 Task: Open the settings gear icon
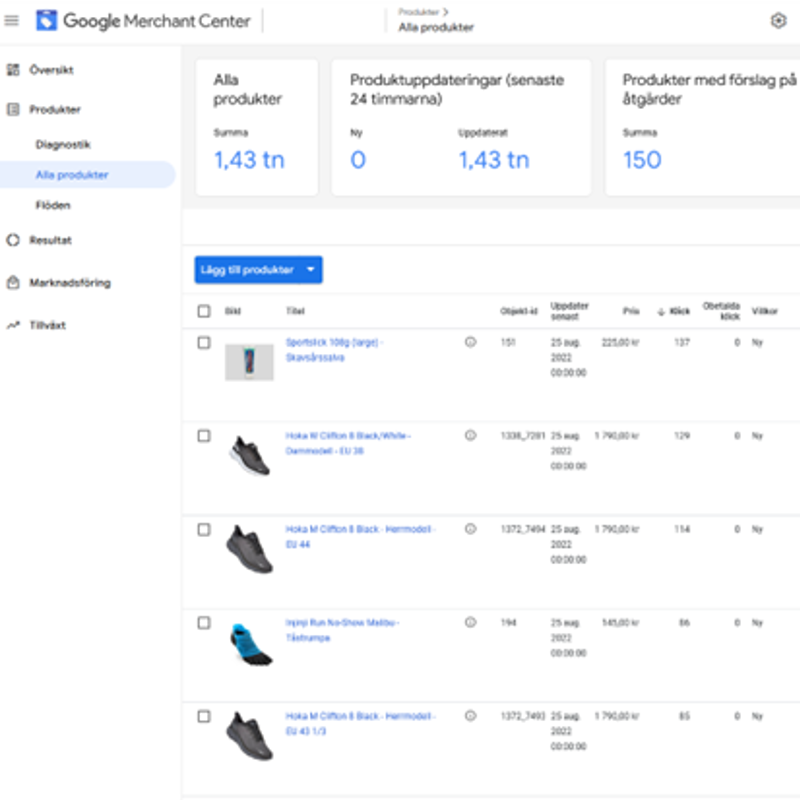pos(778,21)
